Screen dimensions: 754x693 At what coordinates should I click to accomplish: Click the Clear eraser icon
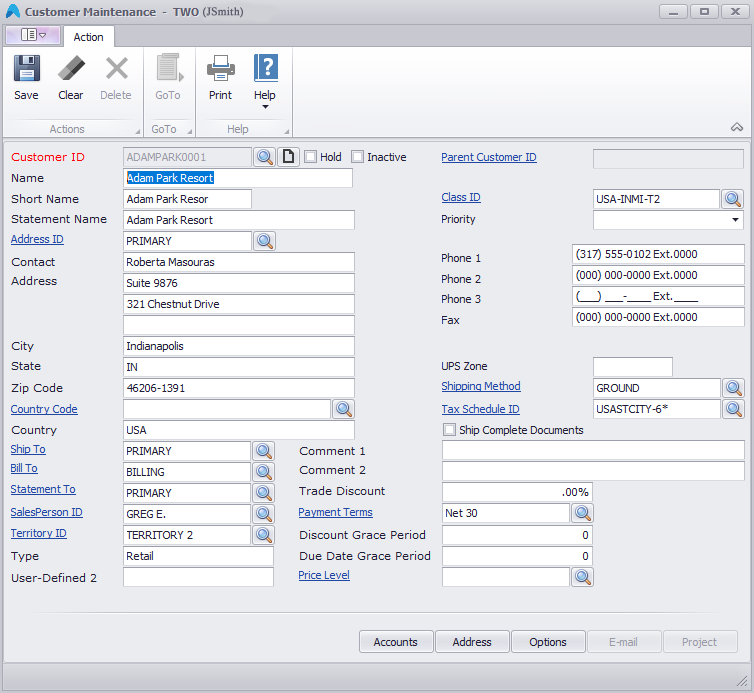click(x=71, y=68)
